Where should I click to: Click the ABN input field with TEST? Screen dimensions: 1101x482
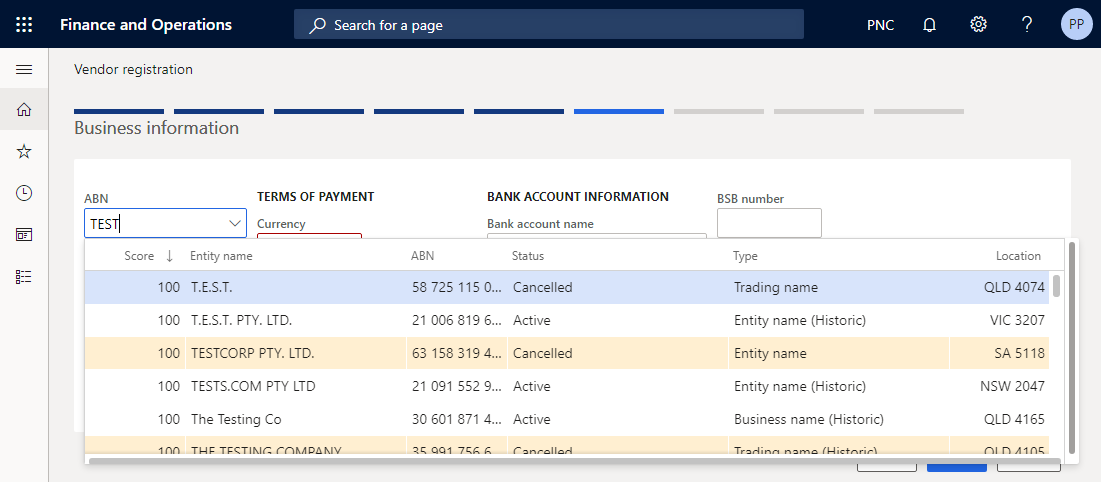pos(166,223)
